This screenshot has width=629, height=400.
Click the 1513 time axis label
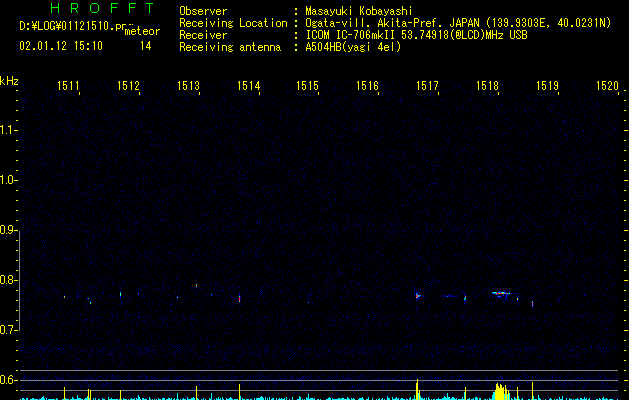(188, 86)
